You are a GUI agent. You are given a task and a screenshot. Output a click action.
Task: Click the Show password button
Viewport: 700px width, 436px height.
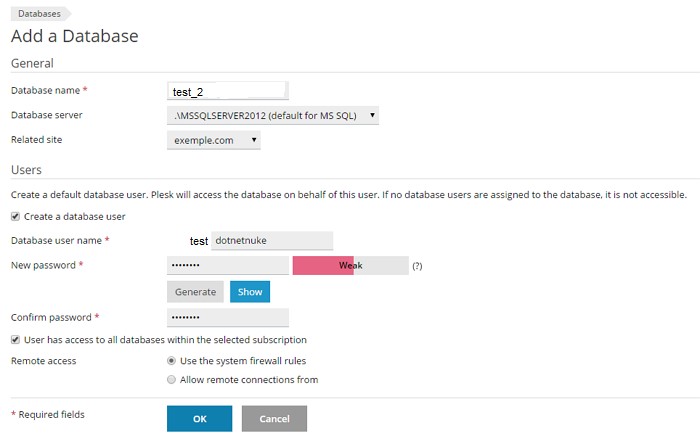250,292
